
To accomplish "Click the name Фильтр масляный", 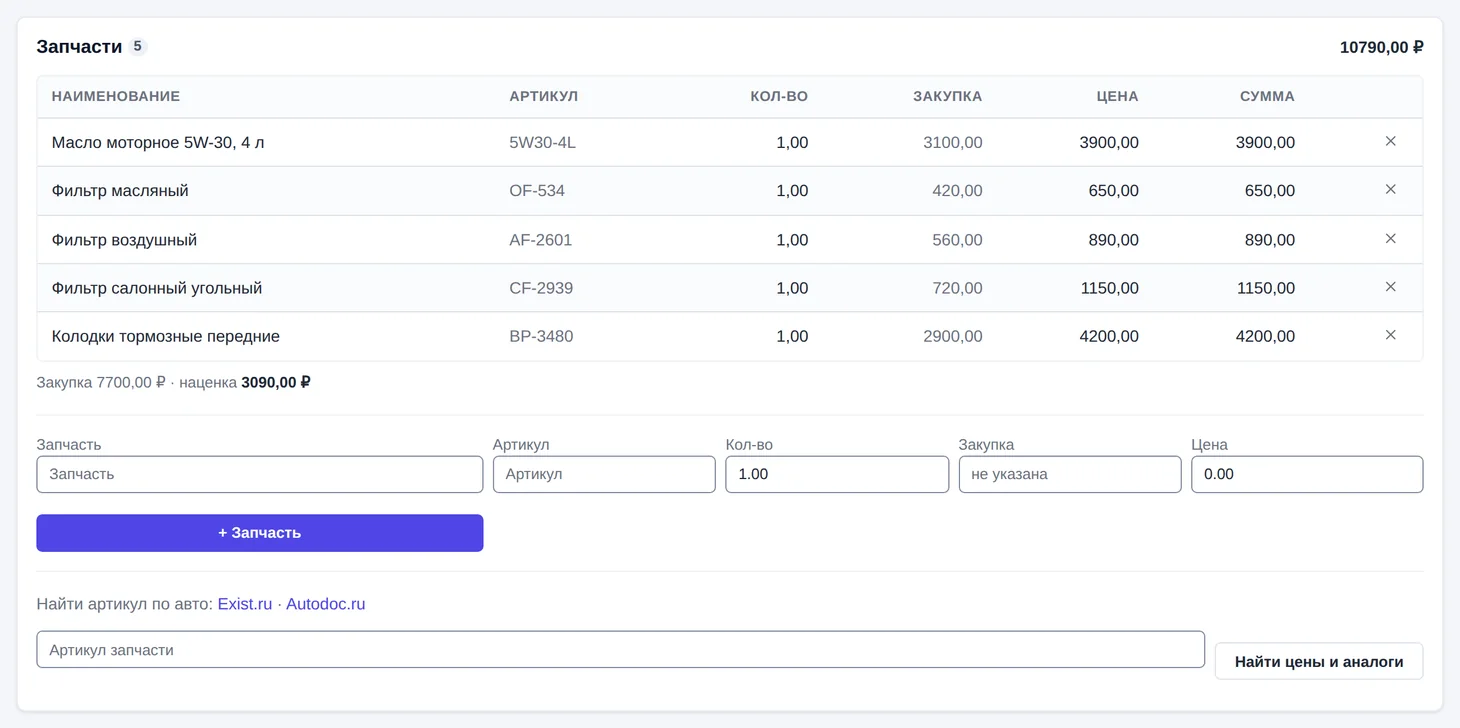I will pos(120,191).
